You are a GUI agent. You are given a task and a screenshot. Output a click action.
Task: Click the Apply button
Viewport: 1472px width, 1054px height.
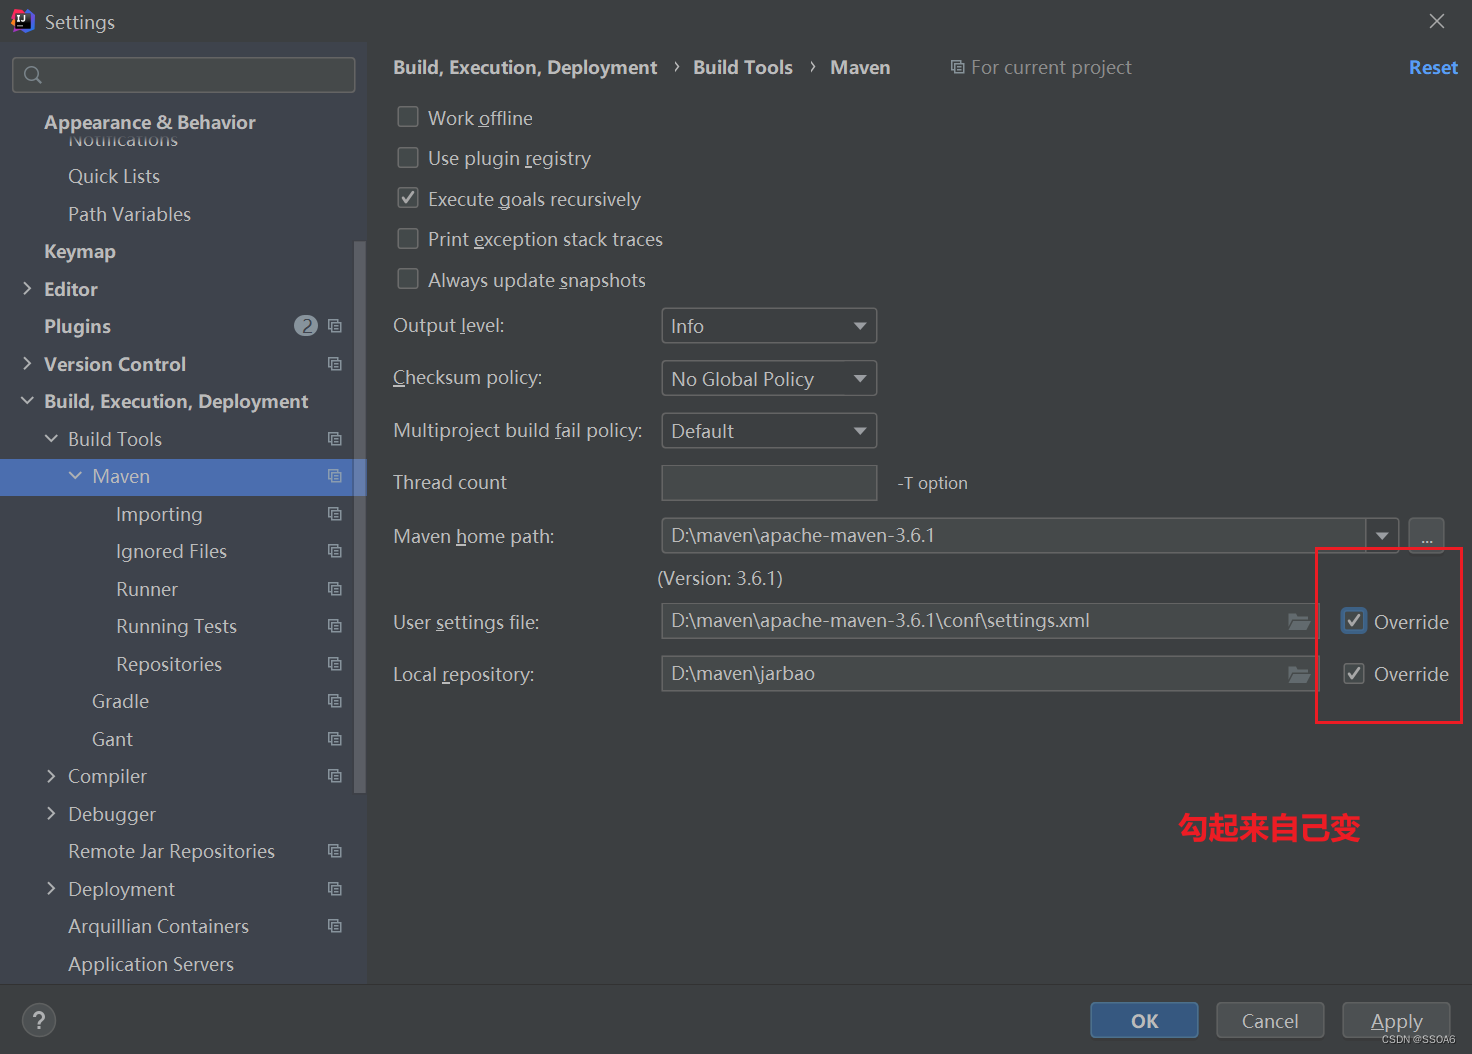coord(1396,1020)
